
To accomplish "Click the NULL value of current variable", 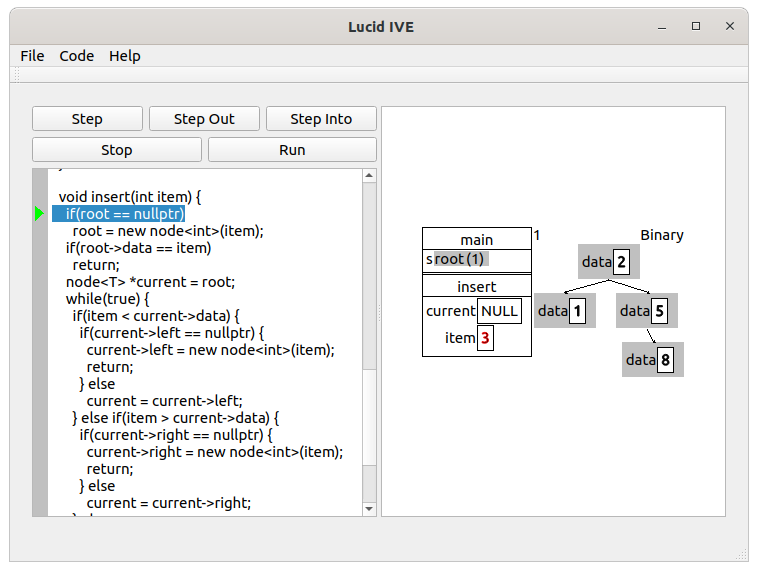I will coord(499,311).
